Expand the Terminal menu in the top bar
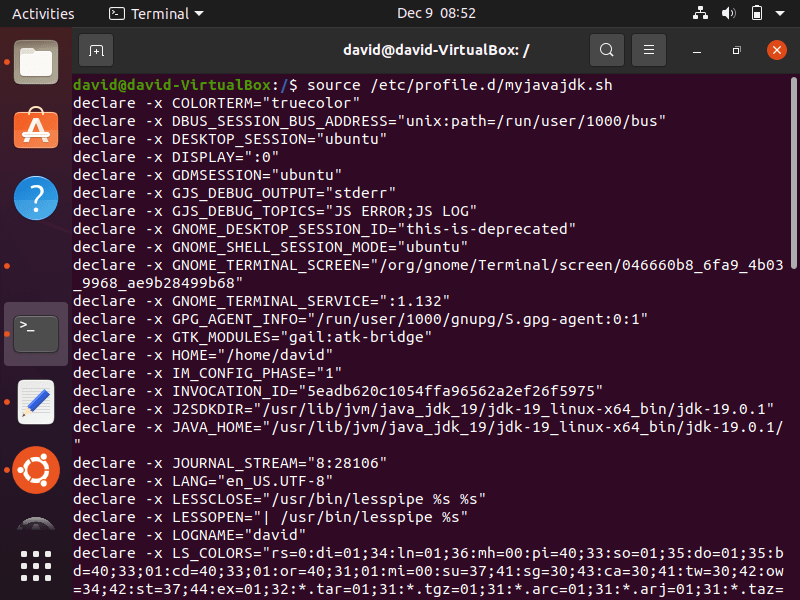 (155, 13)
